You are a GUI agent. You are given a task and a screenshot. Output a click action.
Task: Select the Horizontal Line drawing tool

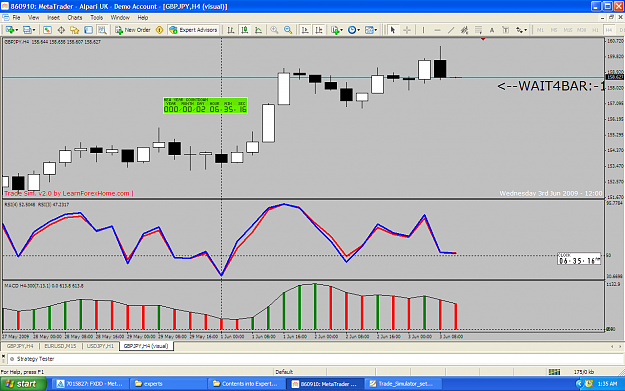point(437,30)
